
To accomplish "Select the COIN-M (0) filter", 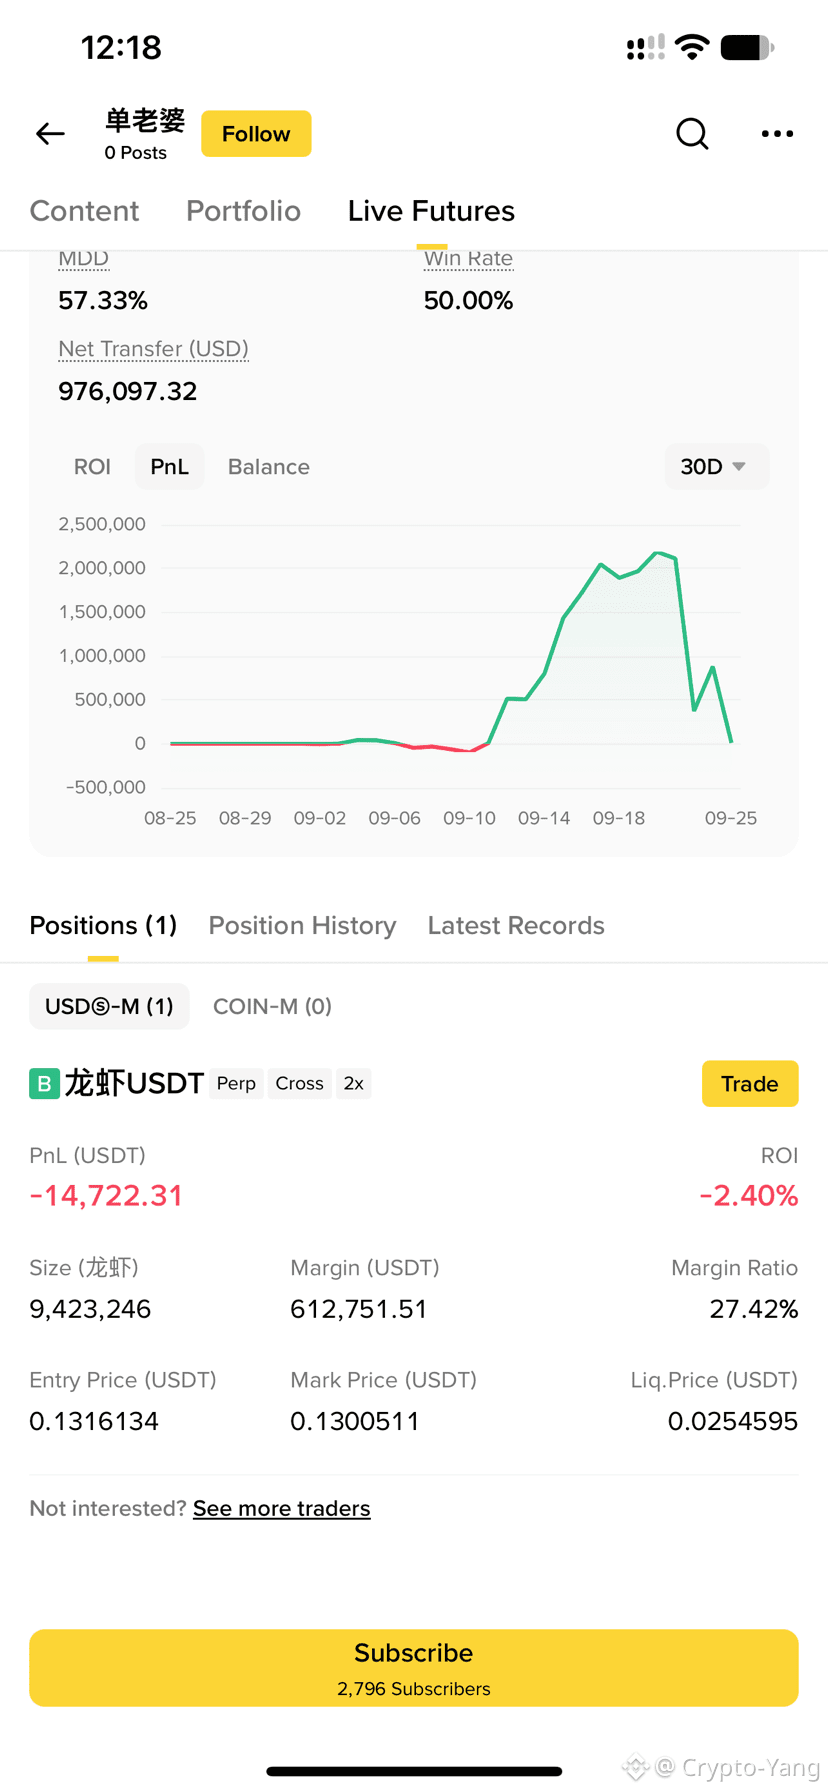I will (272, 1006).
